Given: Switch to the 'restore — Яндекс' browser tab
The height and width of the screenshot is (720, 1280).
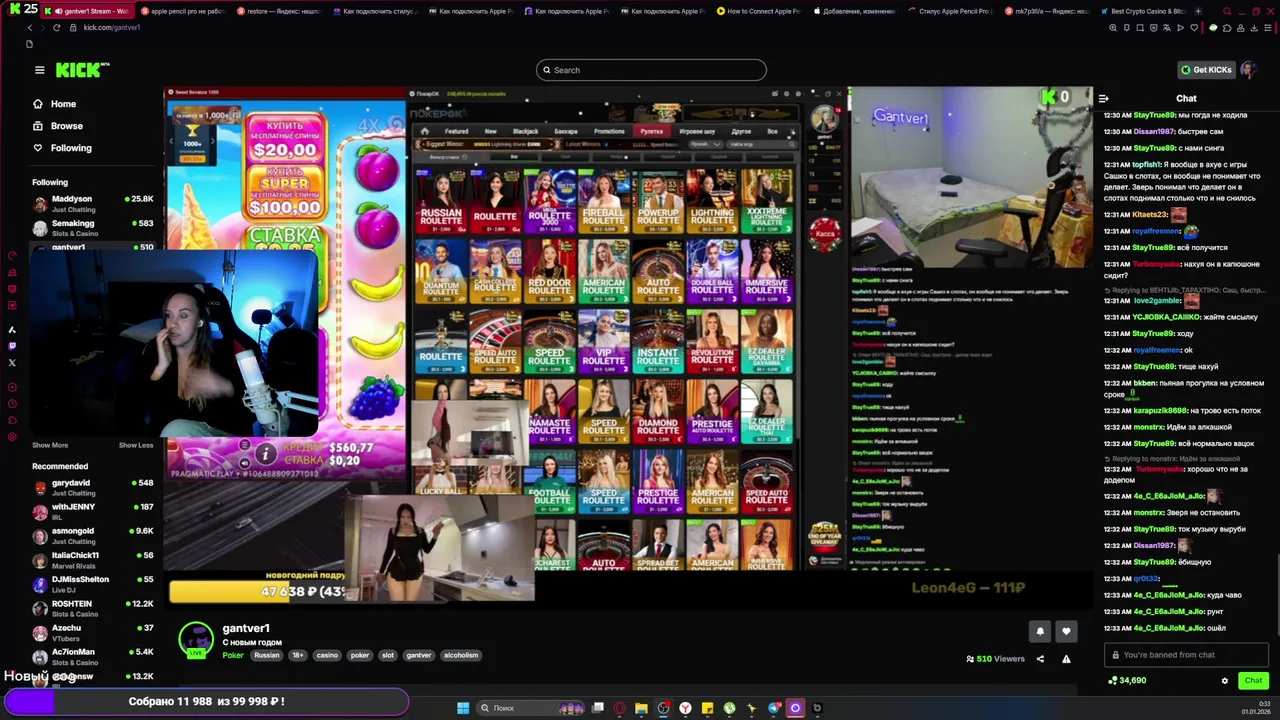Looking at the screenshot, I should pos(278,11).
